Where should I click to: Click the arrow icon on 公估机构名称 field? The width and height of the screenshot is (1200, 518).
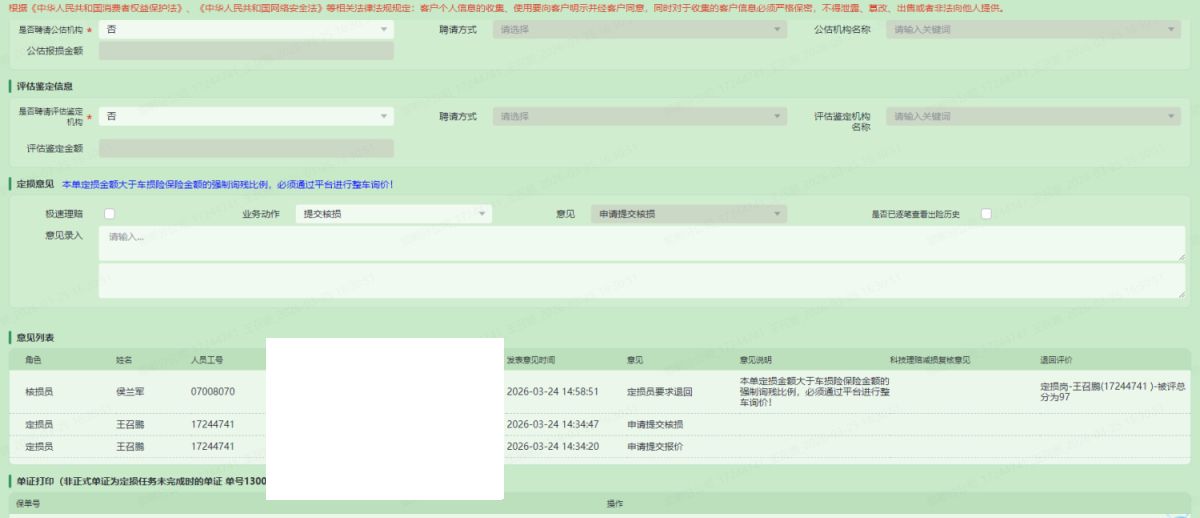[1173, 30]
